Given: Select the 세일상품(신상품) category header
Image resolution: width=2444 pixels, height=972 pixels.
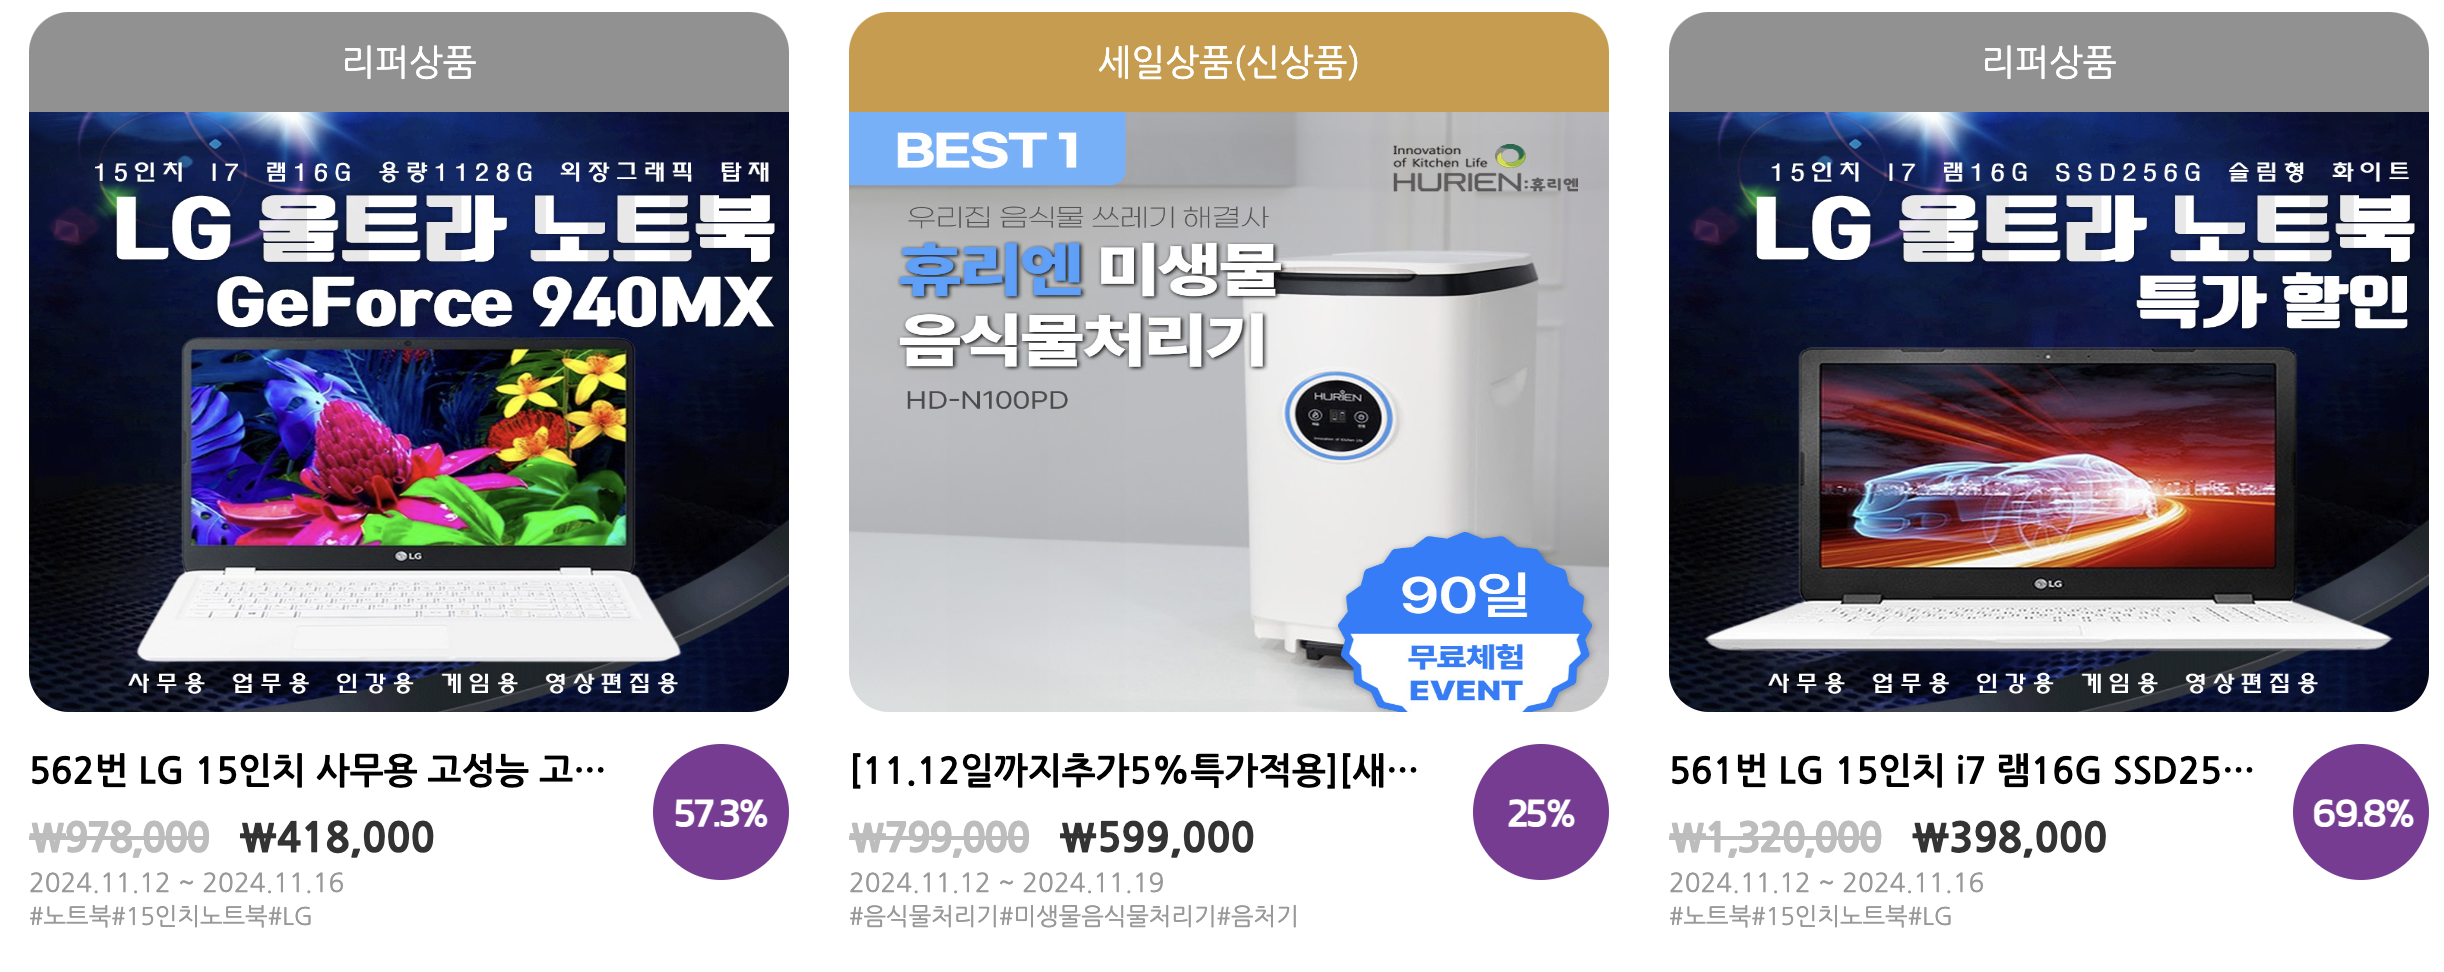Looking at the screenshot, I should 1229,62.
